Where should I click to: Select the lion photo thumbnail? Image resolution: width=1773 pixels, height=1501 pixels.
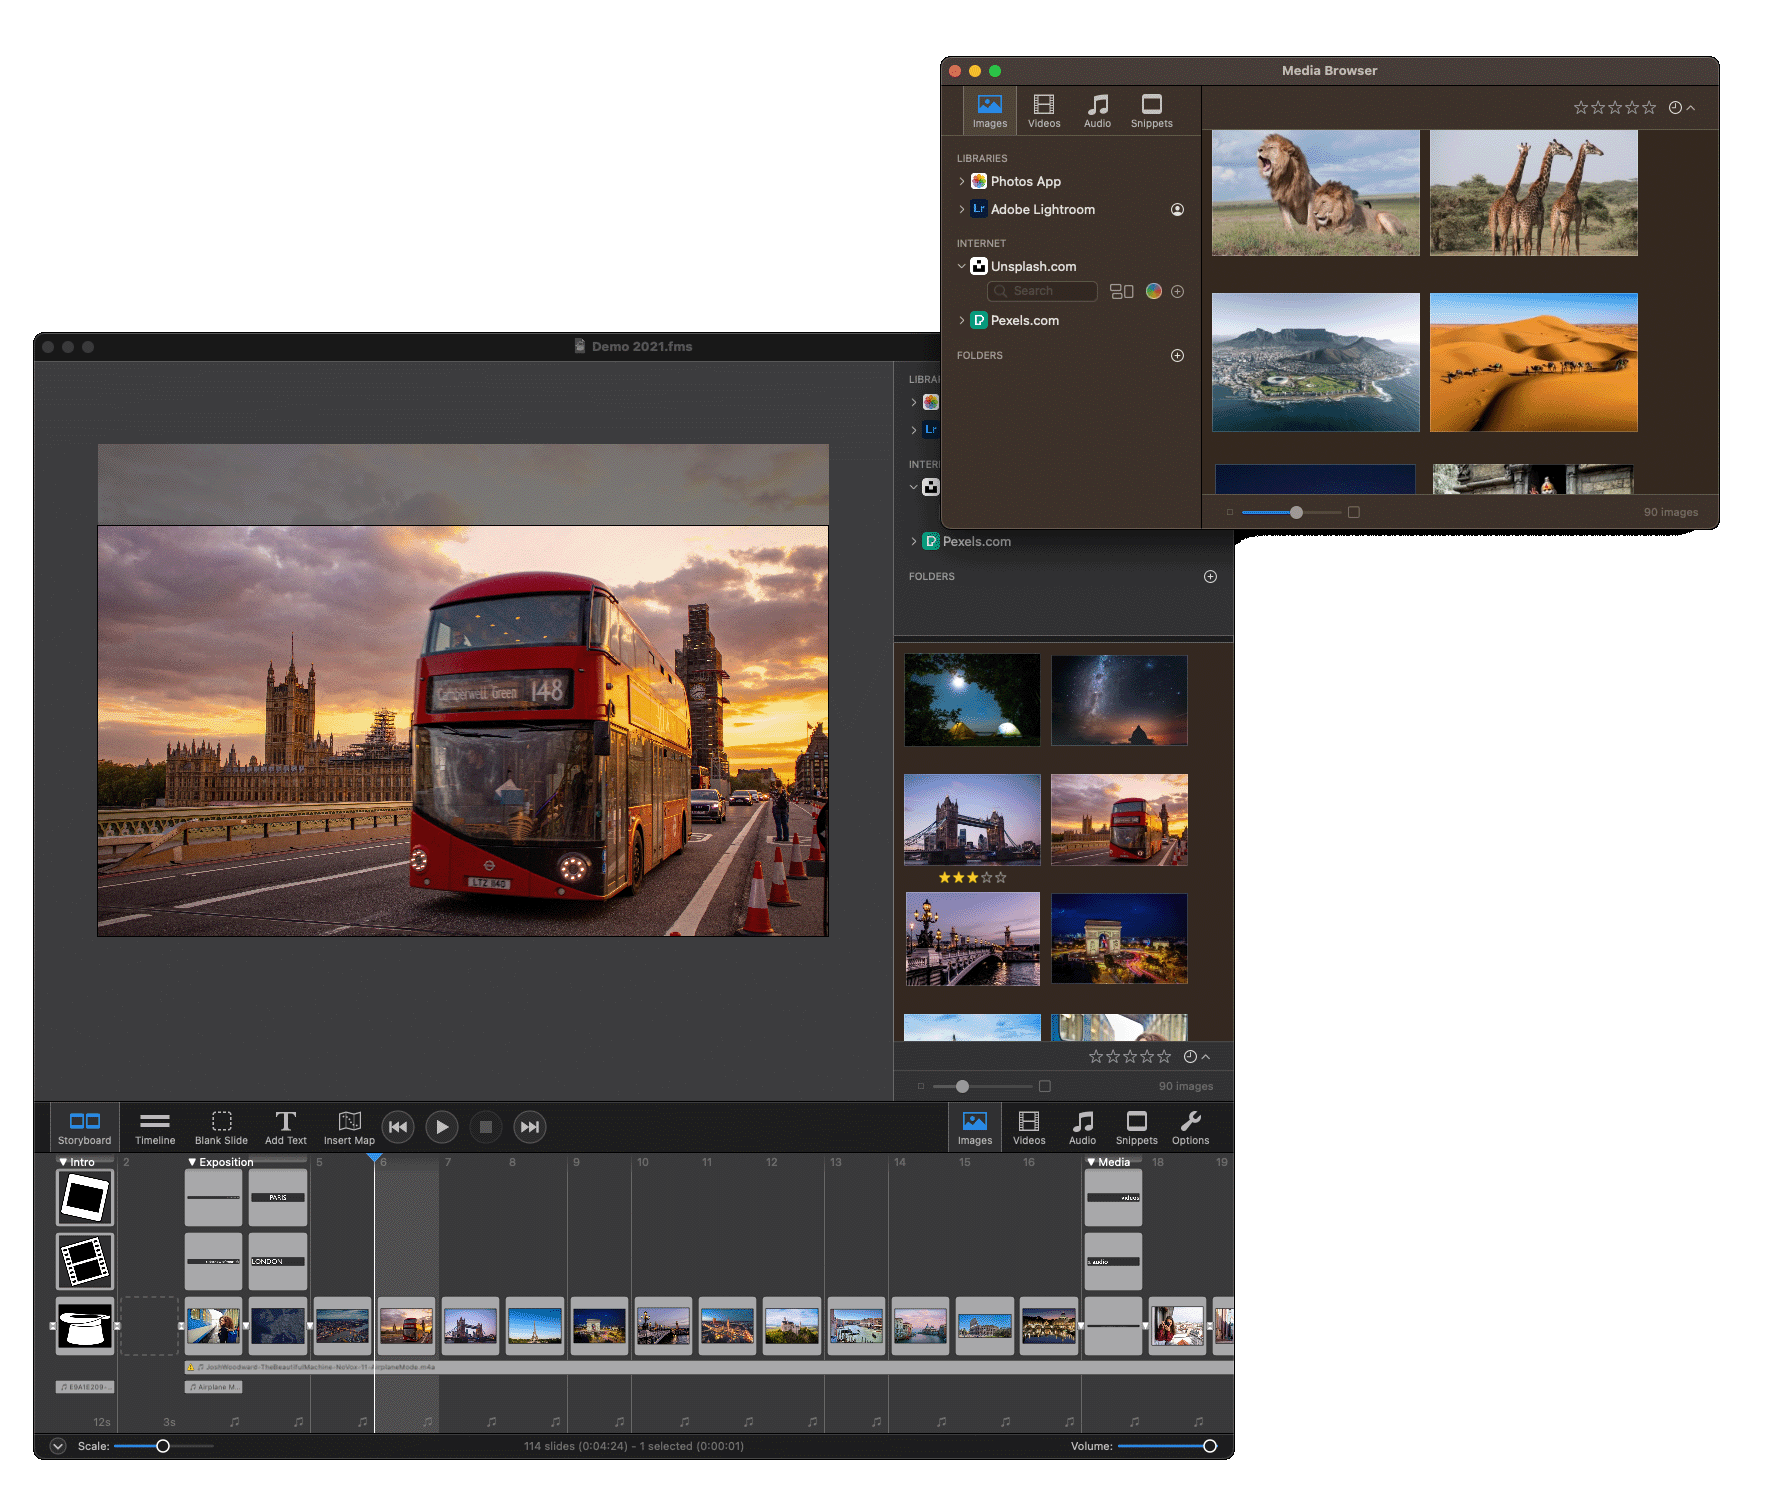point(1315,193)
